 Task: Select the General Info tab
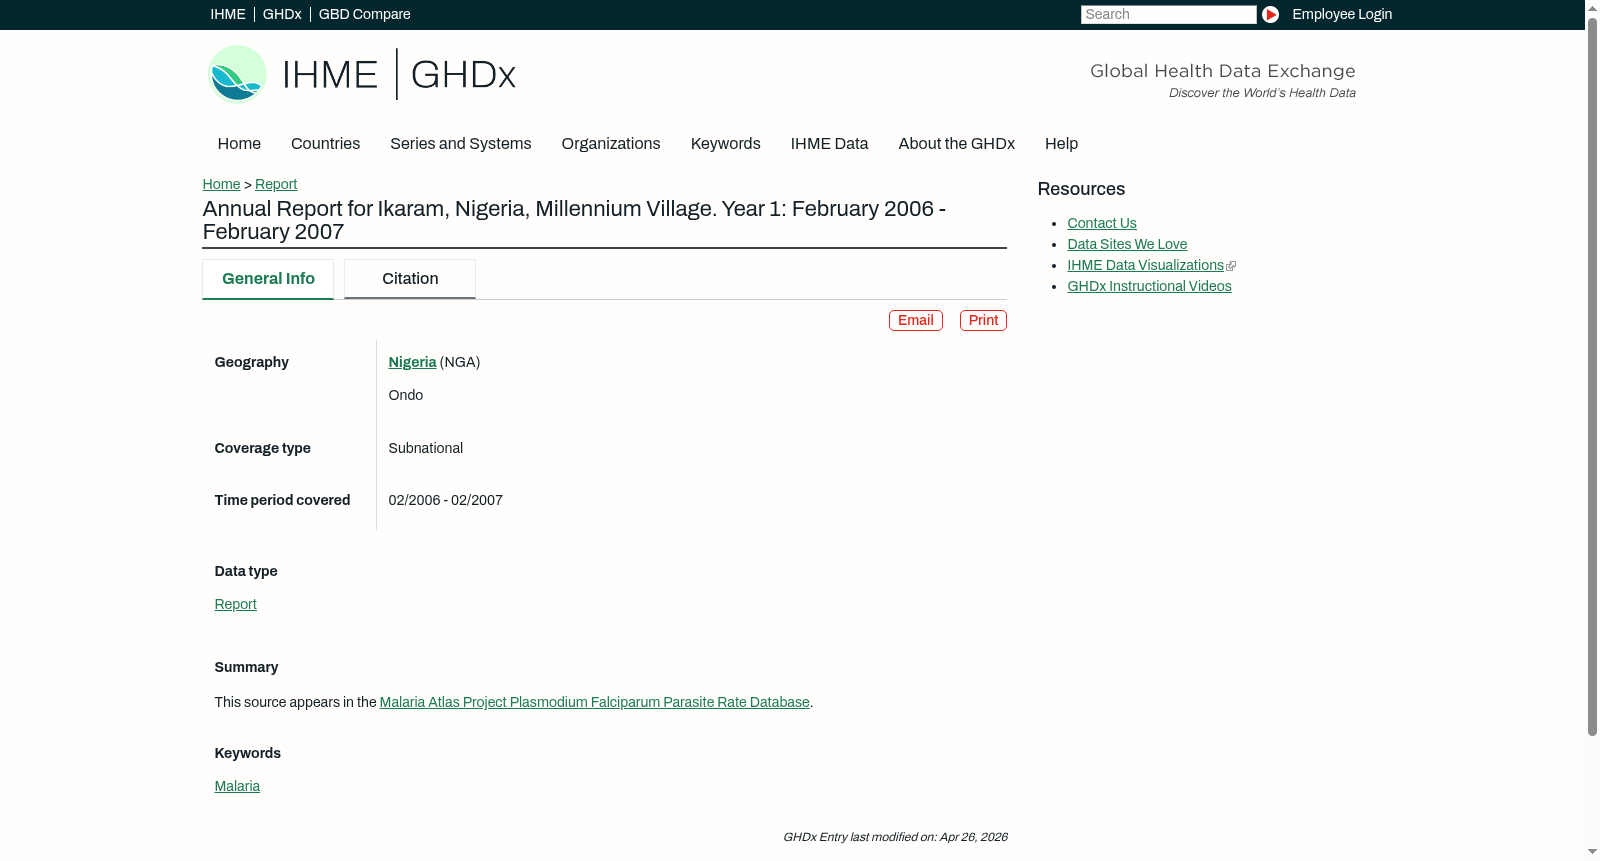(268, 279)
